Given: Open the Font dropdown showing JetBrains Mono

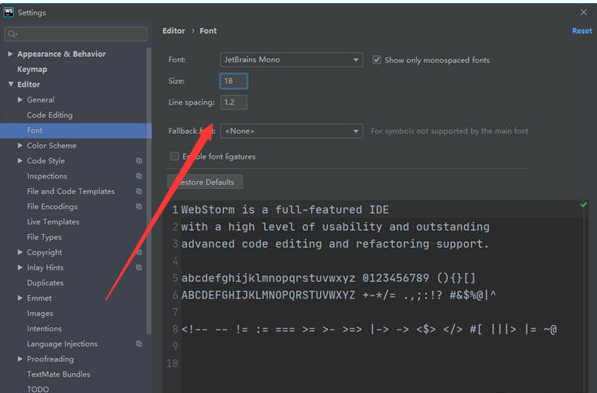Looking at the screenshot, I should tap(291, 60).
